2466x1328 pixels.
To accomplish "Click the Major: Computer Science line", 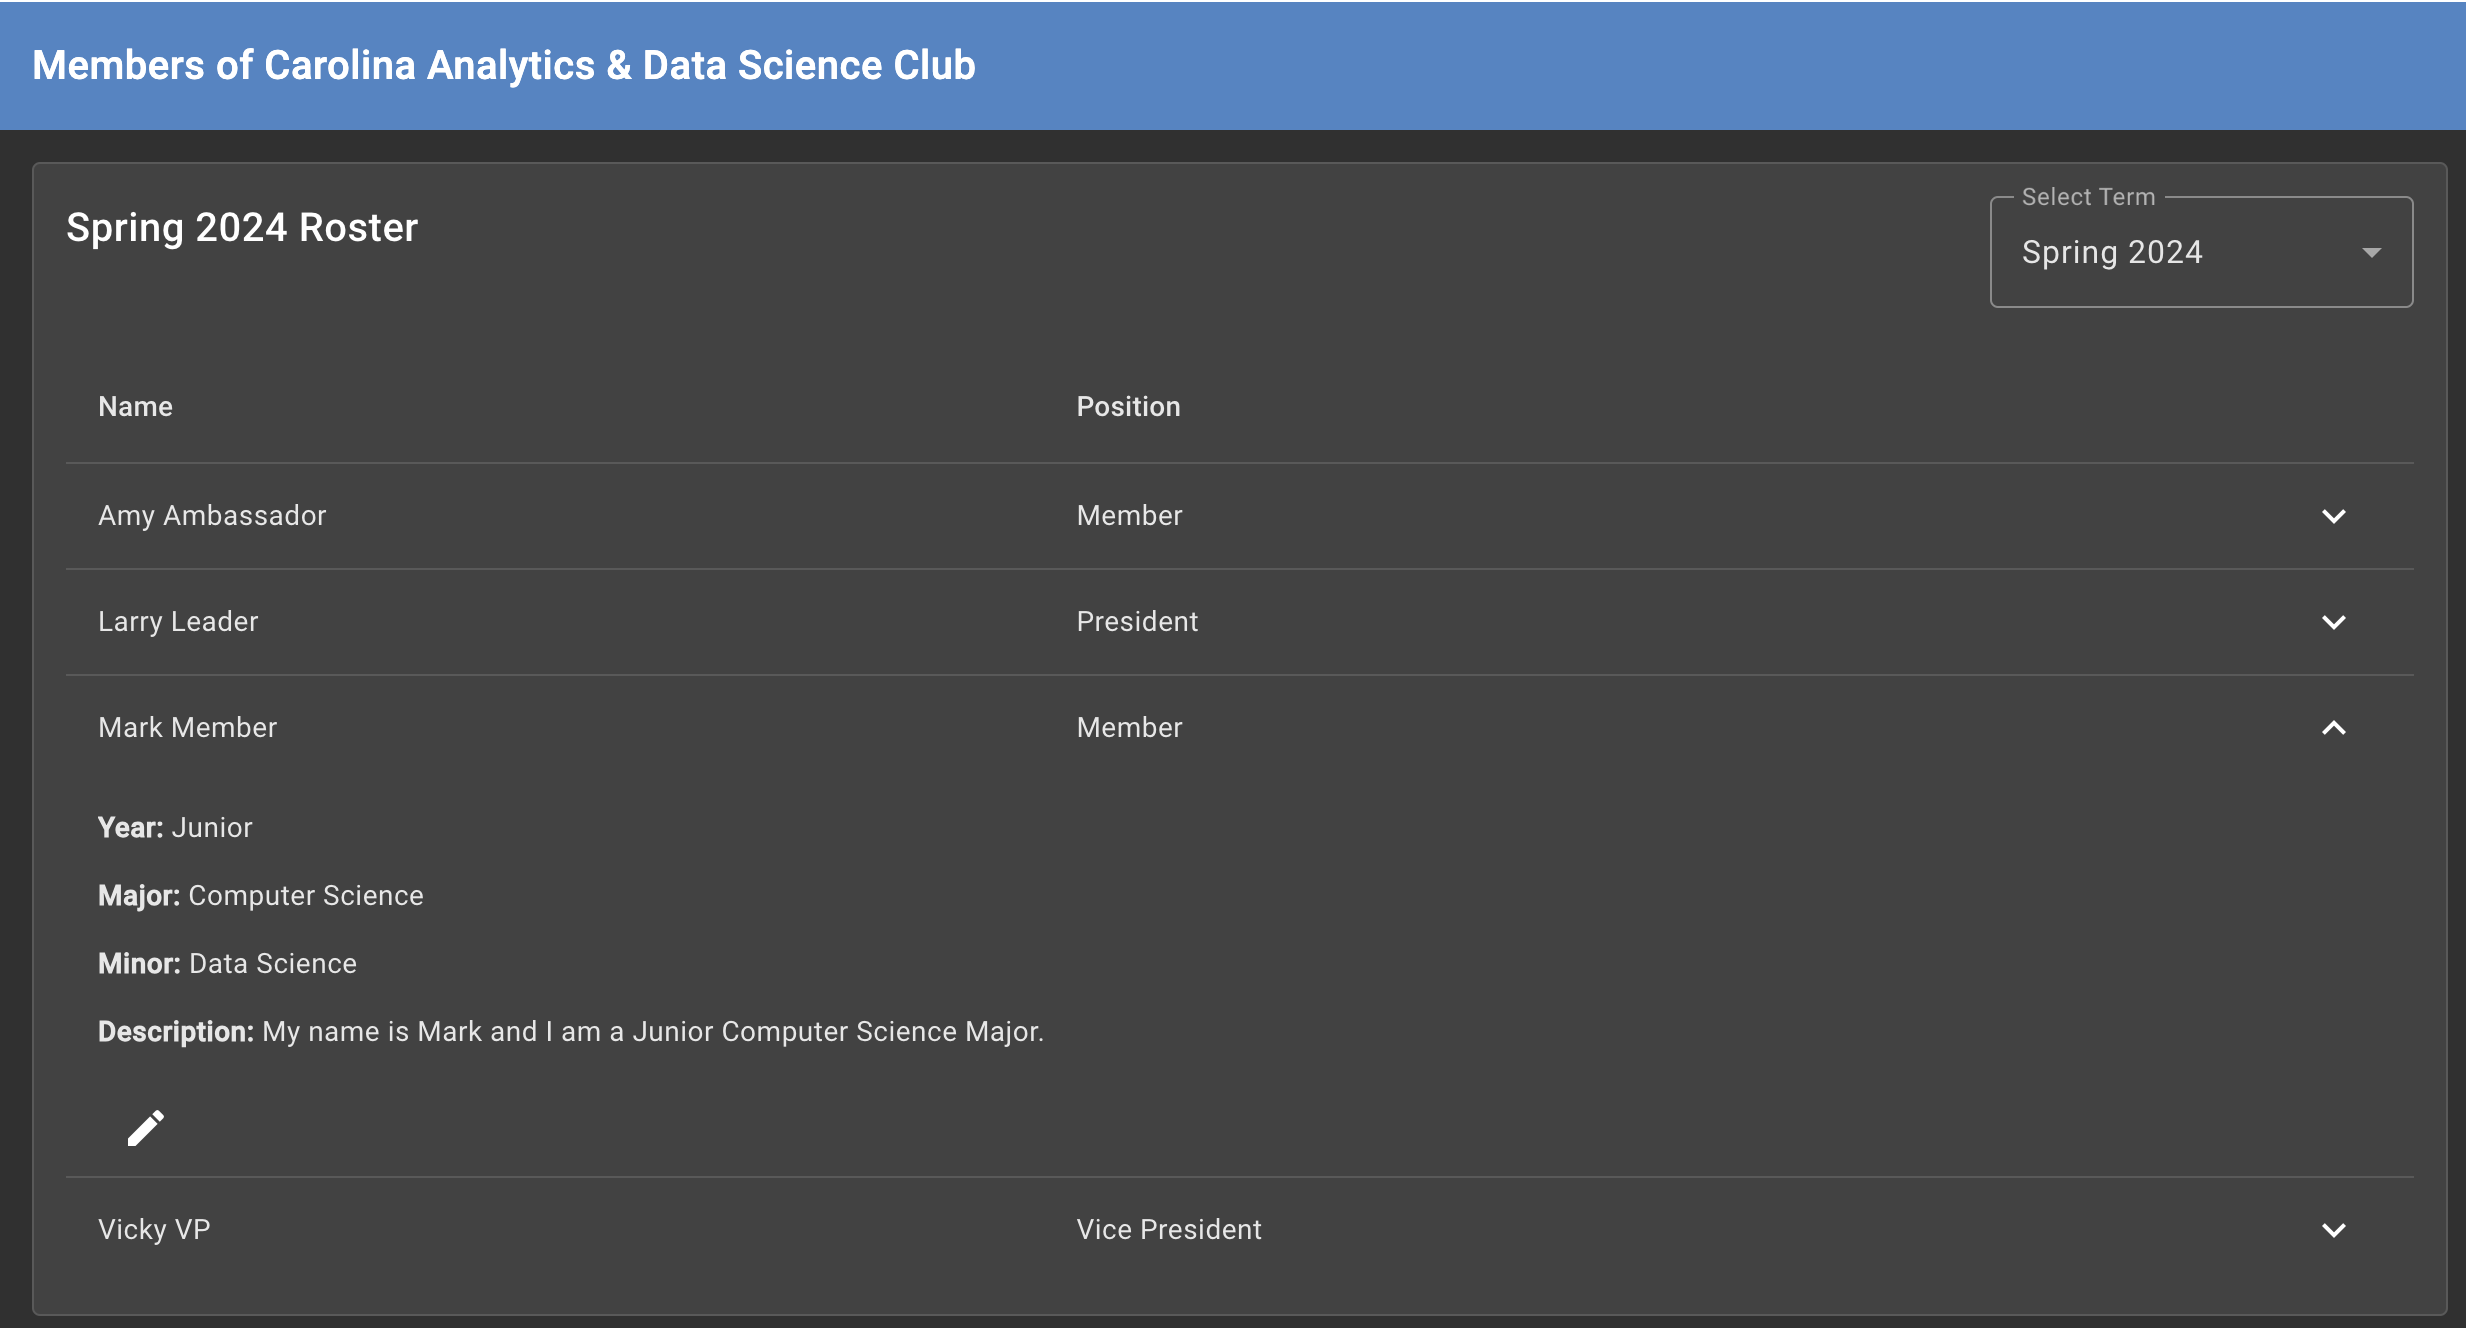I will (x=261, y=896).
